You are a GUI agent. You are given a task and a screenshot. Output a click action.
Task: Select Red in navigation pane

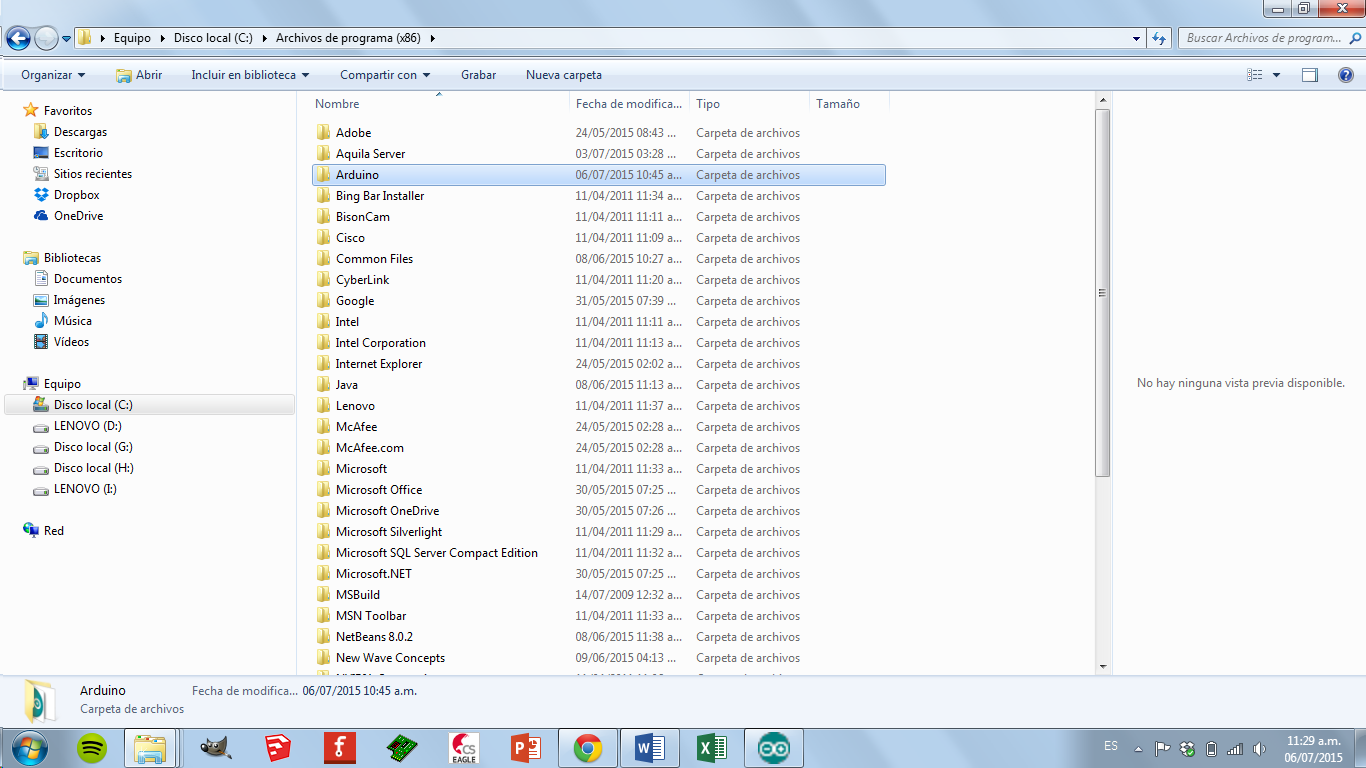(x=54, y=531)
